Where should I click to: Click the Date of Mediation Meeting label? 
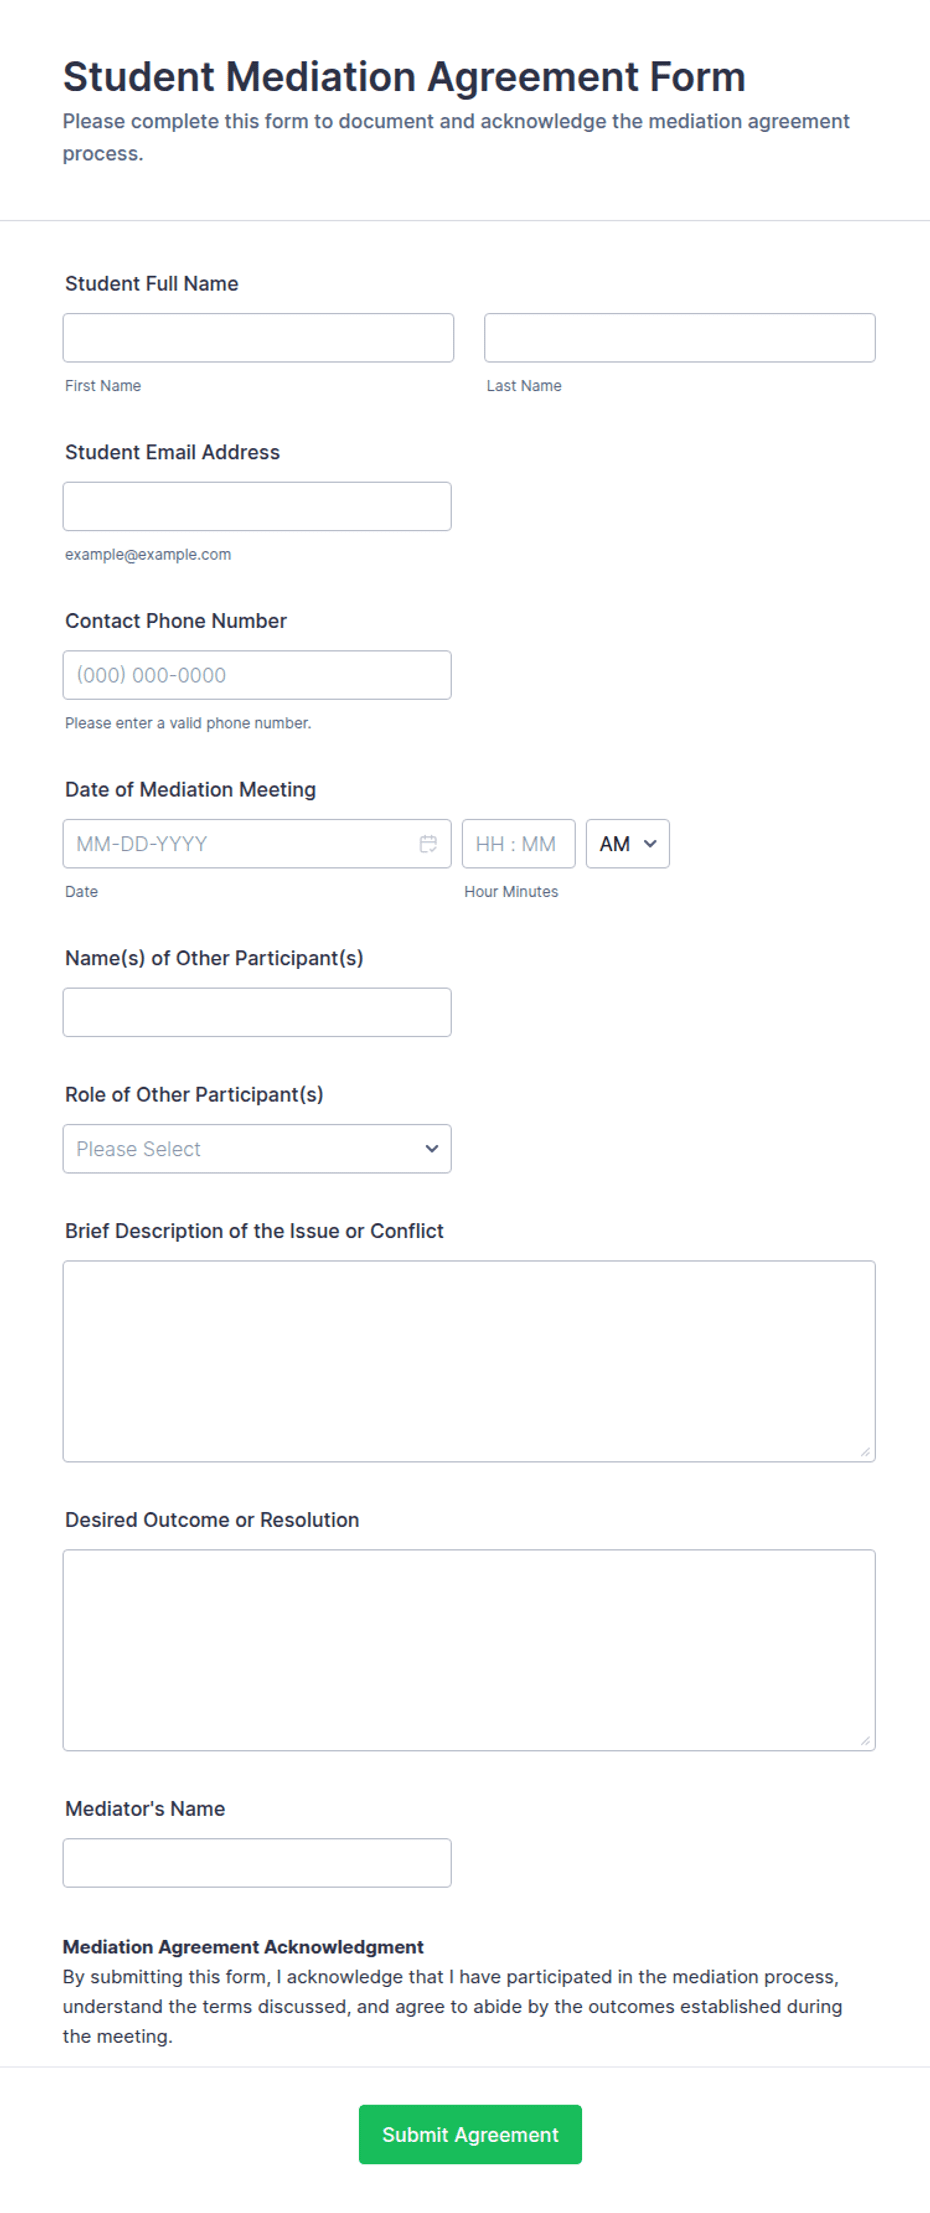point(190,790)
